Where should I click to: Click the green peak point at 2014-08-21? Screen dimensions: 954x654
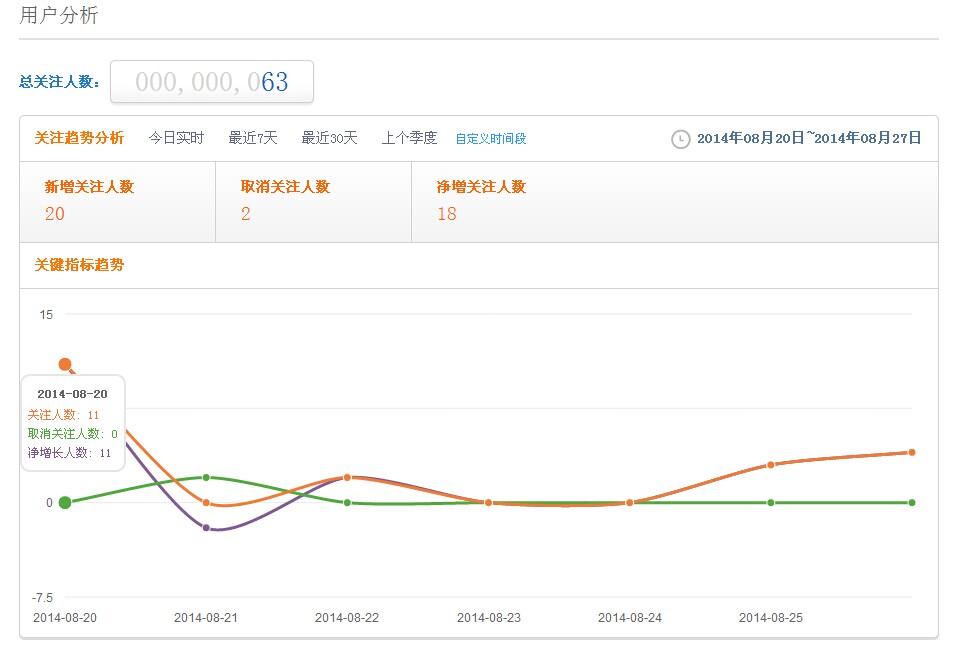click(x=206, y=477)
